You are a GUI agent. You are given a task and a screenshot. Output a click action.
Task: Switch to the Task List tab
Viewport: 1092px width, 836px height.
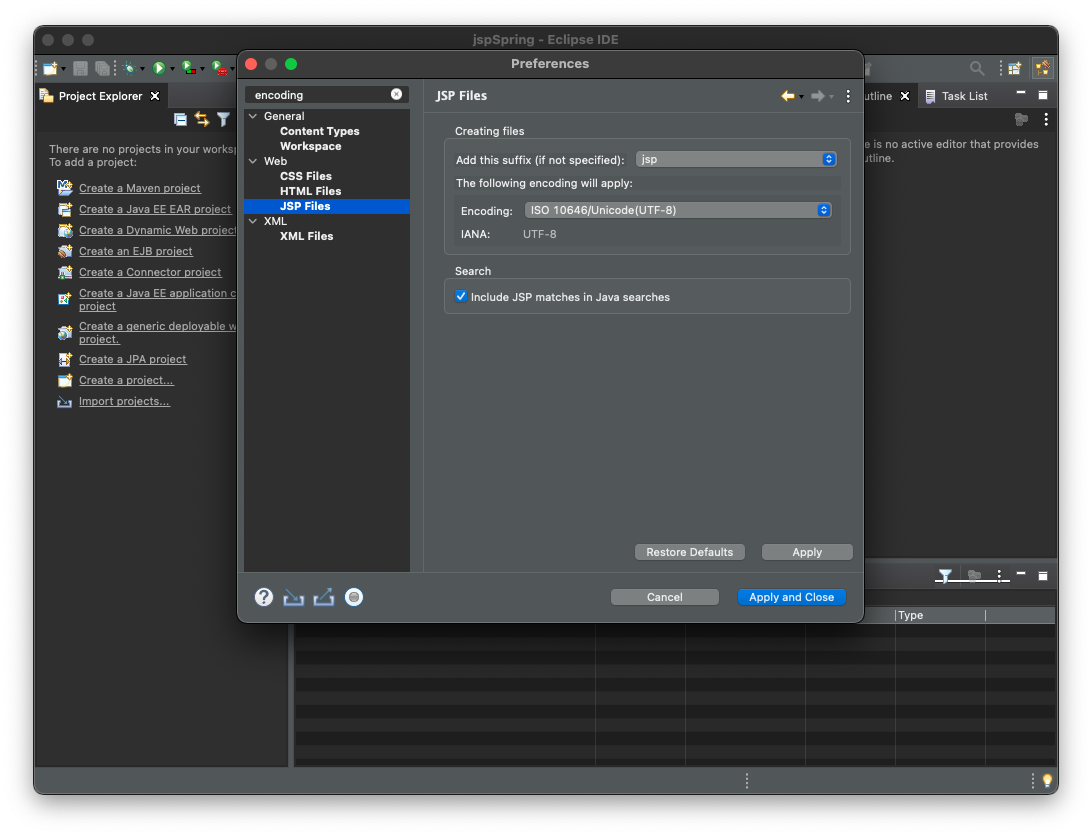[x=956, y=96]
